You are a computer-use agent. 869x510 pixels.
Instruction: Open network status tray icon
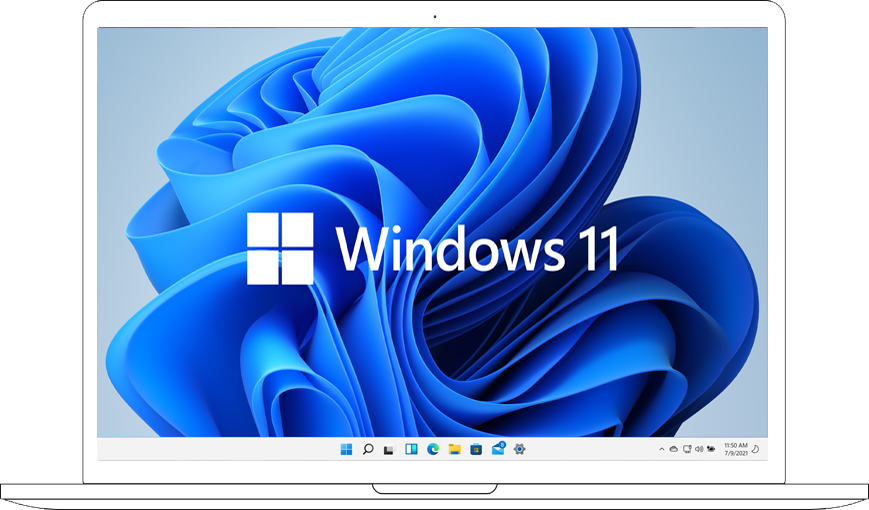[x=687, y=449]
